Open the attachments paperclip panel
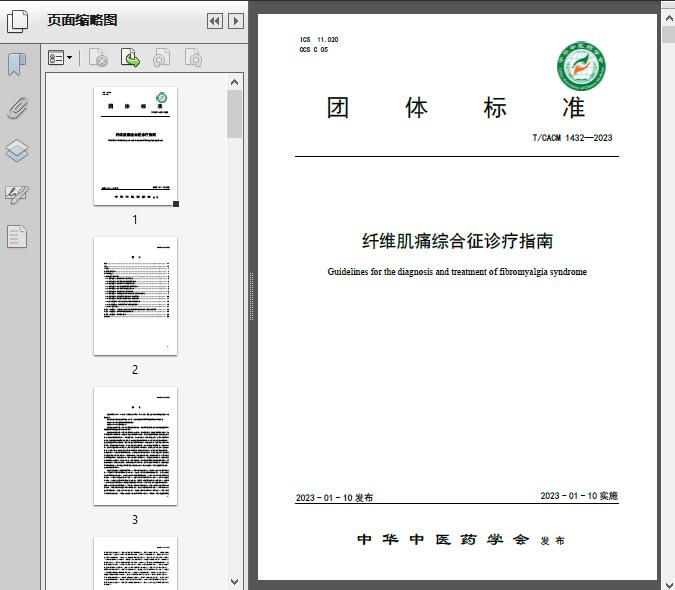This screenshot has width=675, height=590. pos(17,108)
